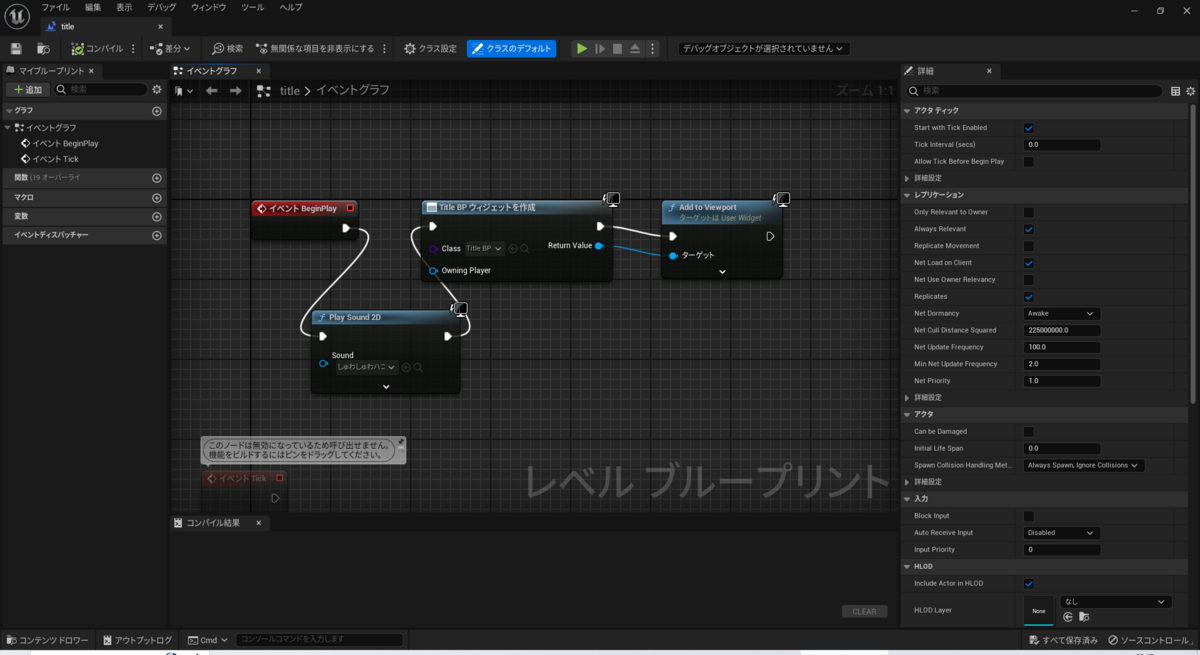The width and height of the screenshot is (1200, 655).
Task: Open アウトプットログ (Output Log)
Action: [x=137, y=640]
